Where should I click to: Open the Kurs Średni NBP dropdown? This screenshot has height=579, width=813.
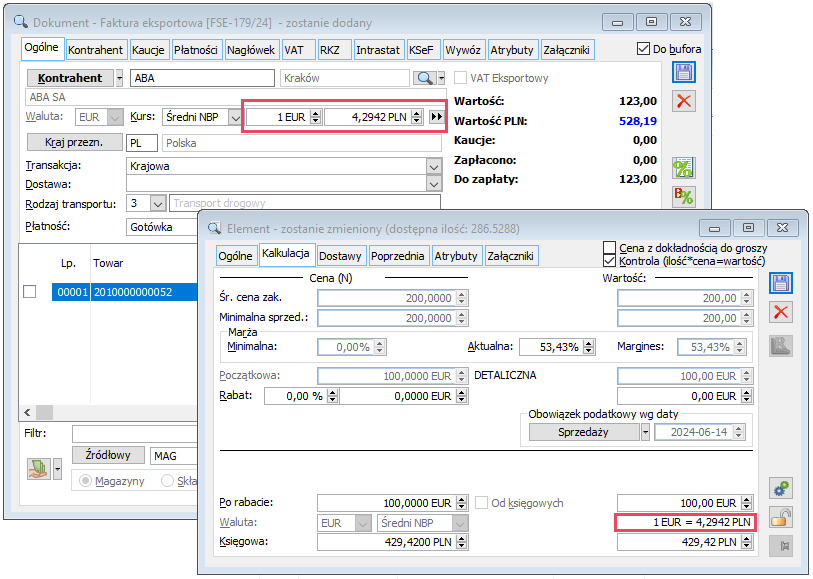(x=235, y=117)
